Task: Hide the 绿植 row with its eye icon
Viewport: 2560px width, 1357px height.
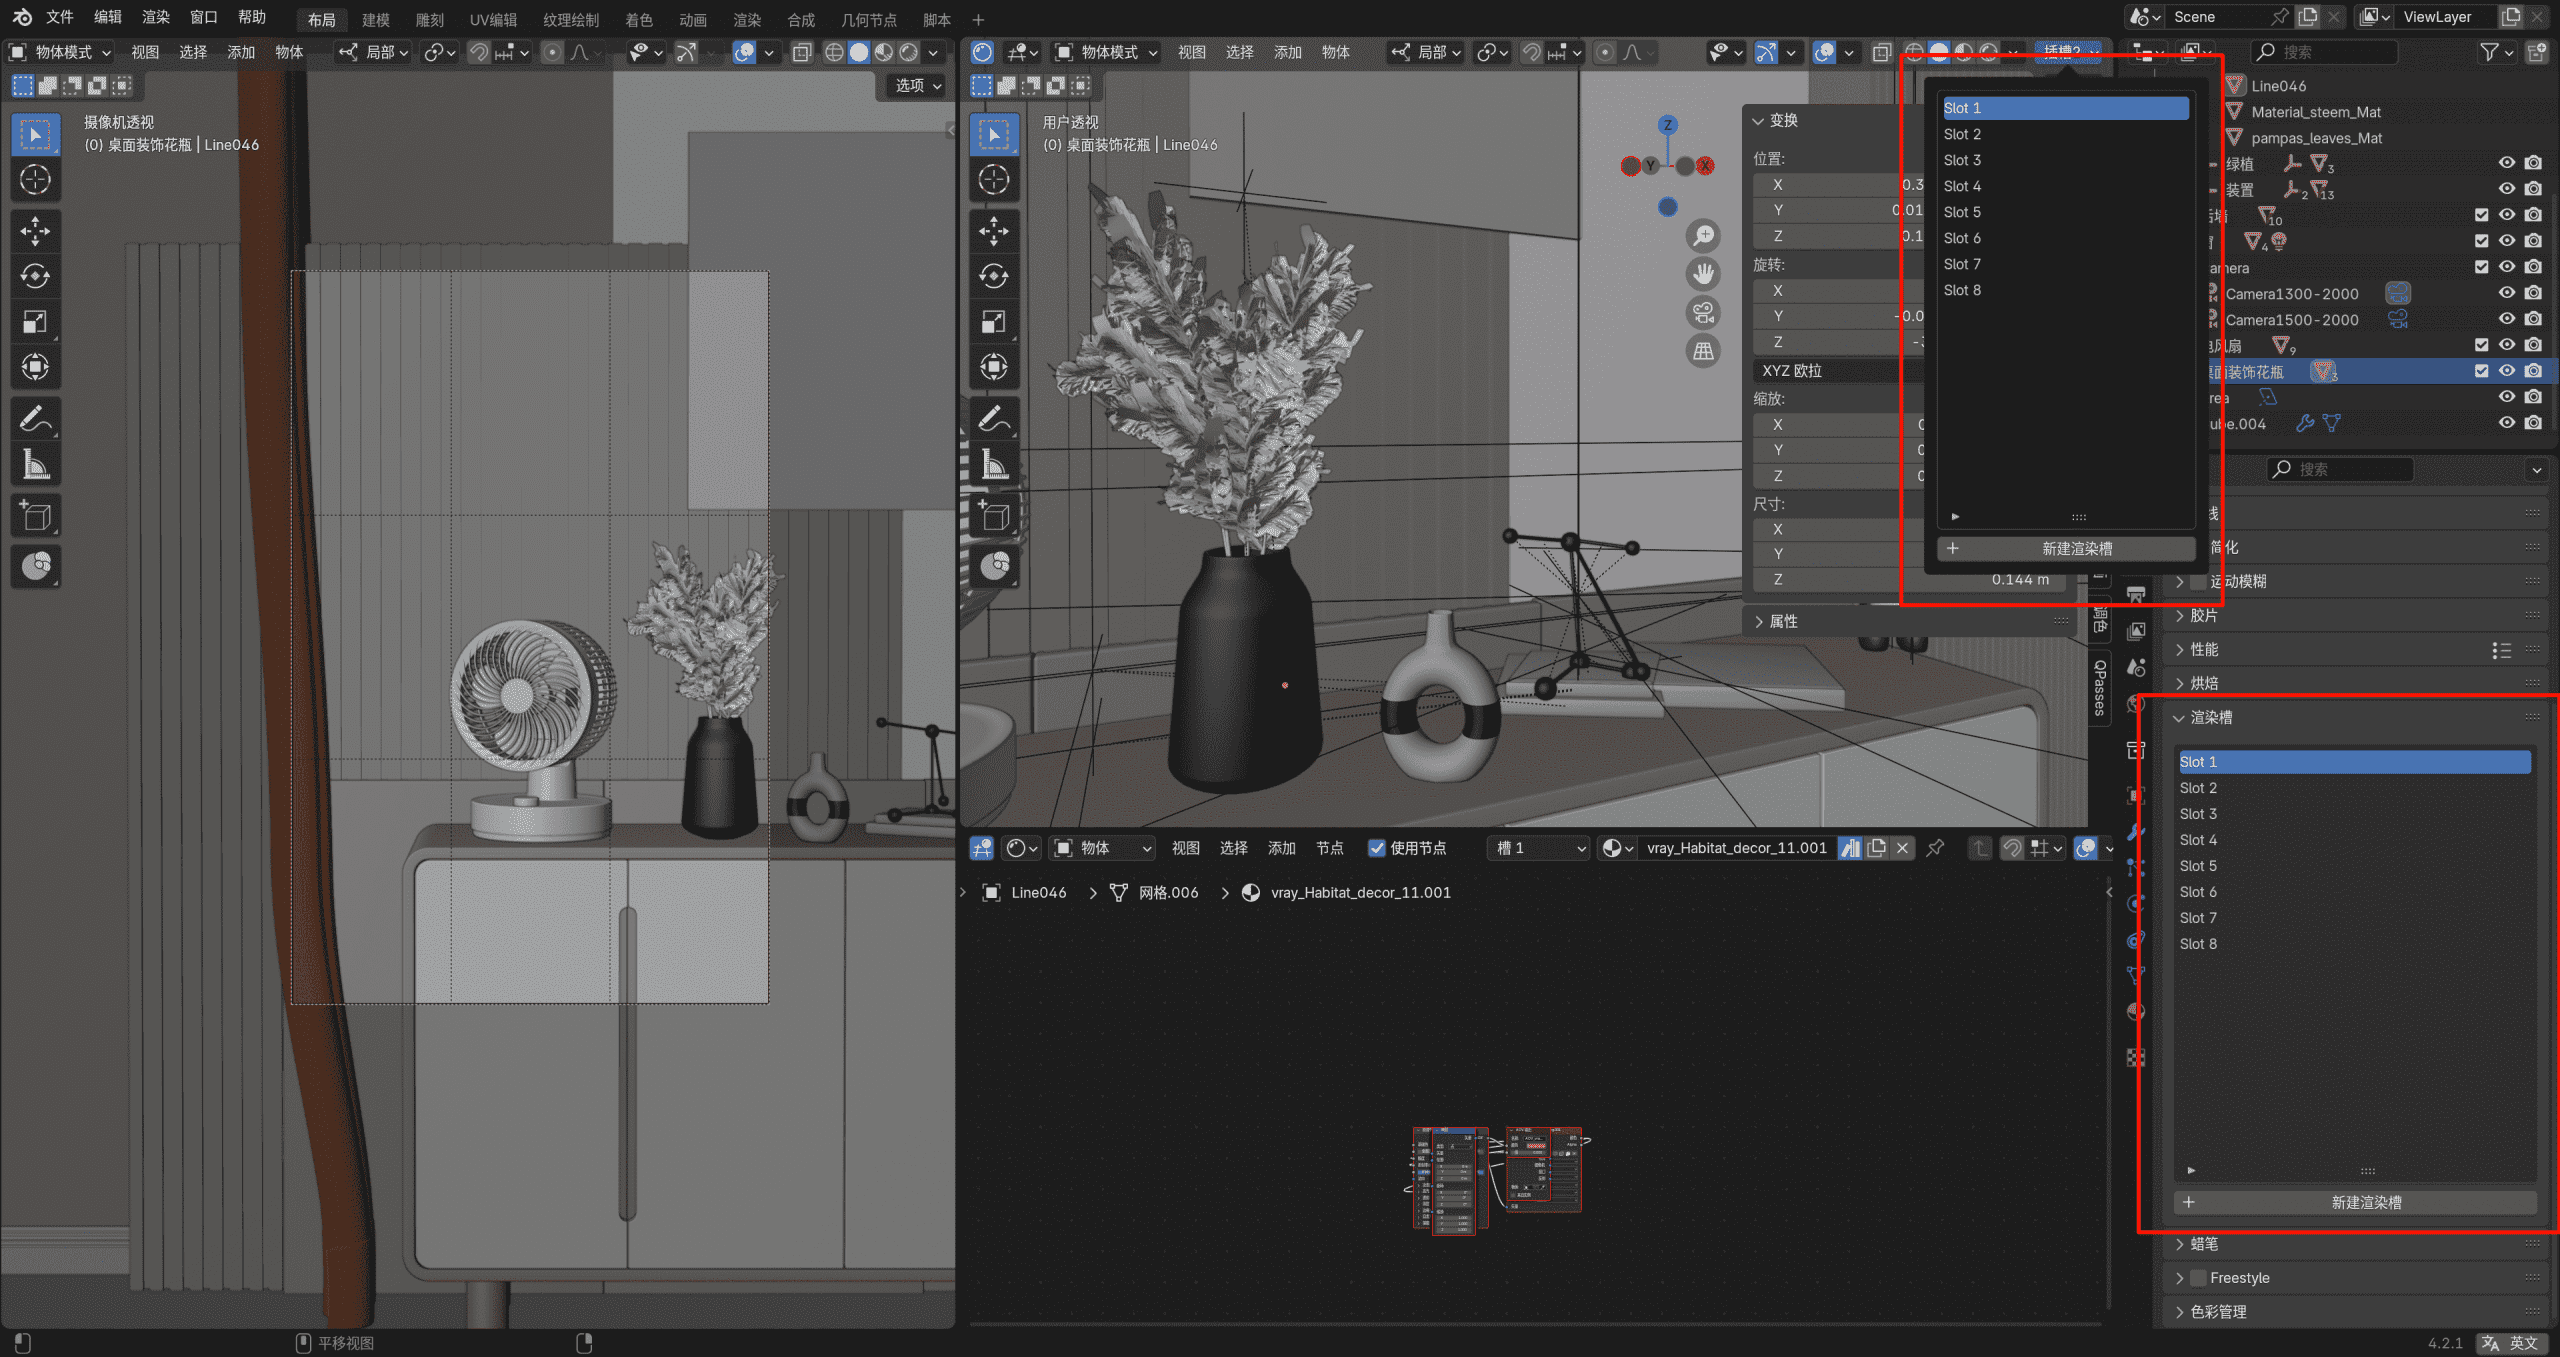Action: click(2507, 163)
